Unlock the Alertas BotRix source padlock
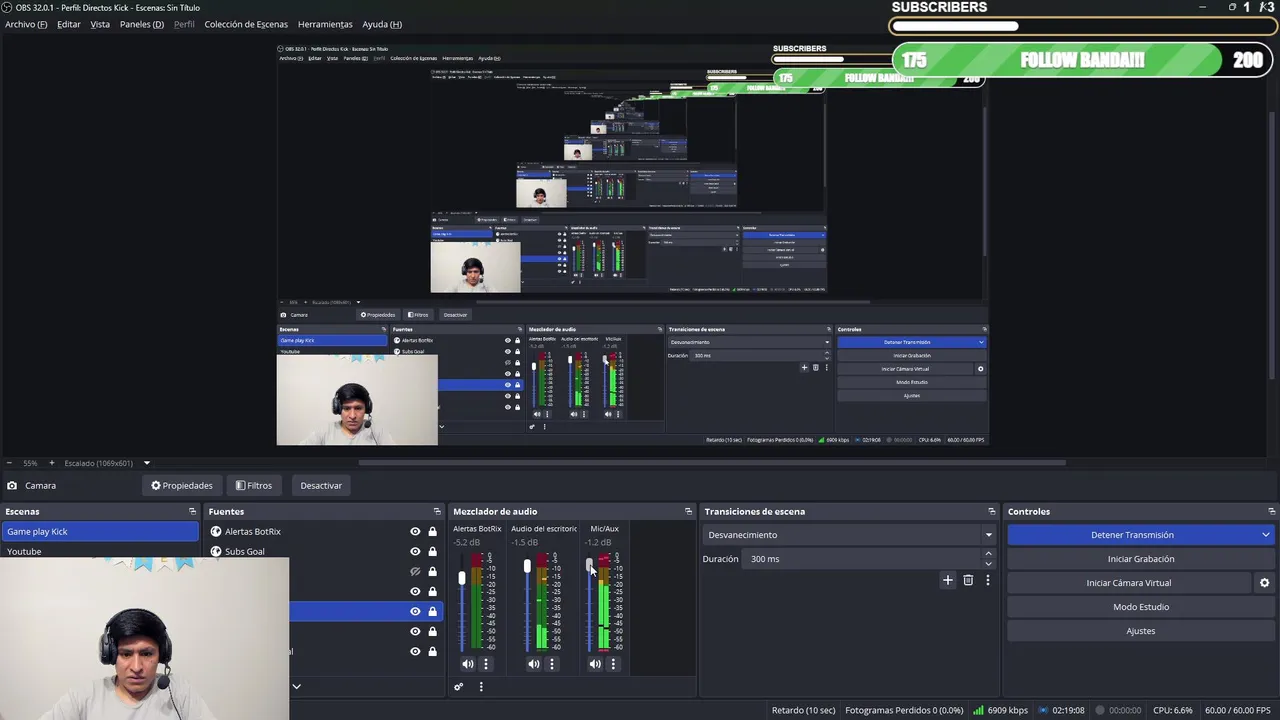 tap(432, 531)
